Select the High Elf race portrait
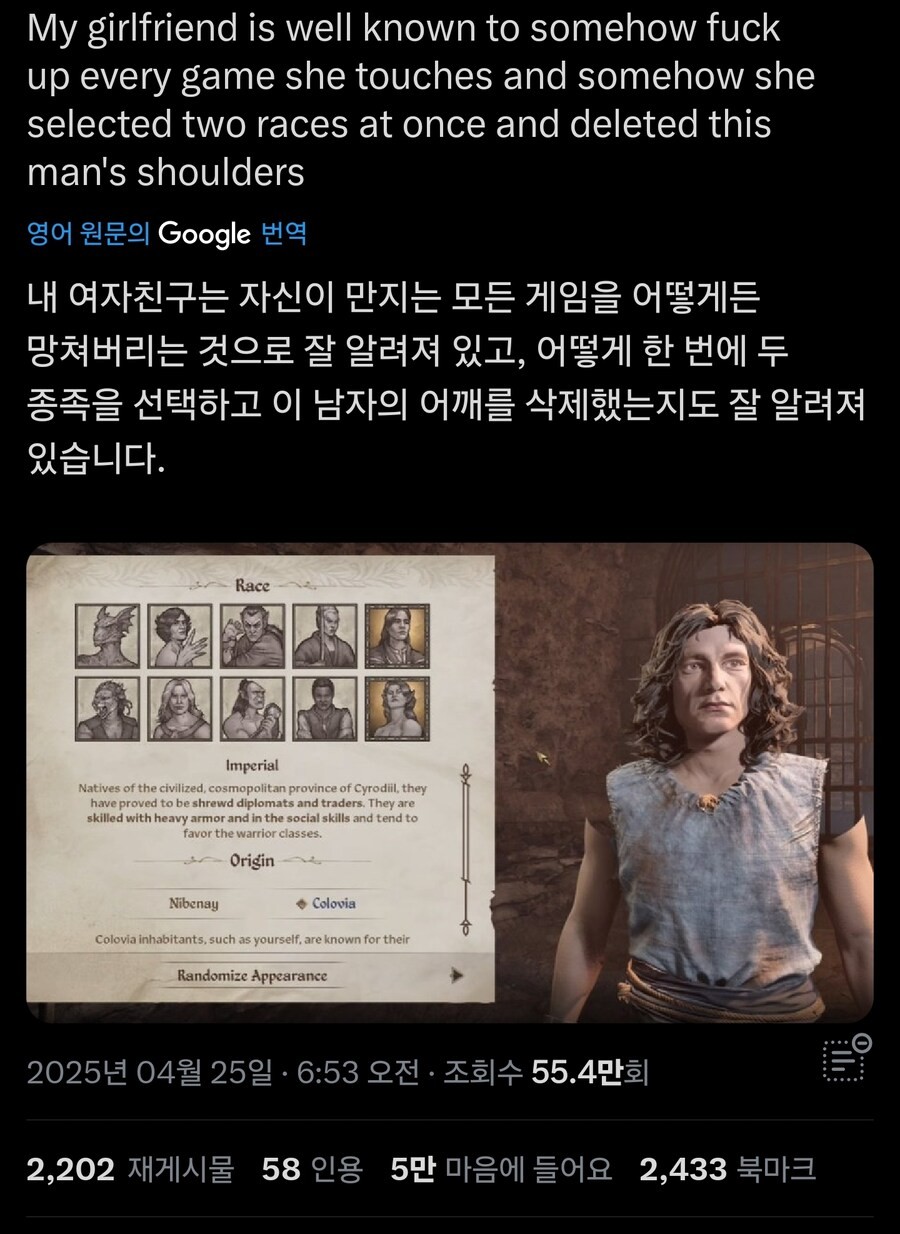 [x=324, y=636]
